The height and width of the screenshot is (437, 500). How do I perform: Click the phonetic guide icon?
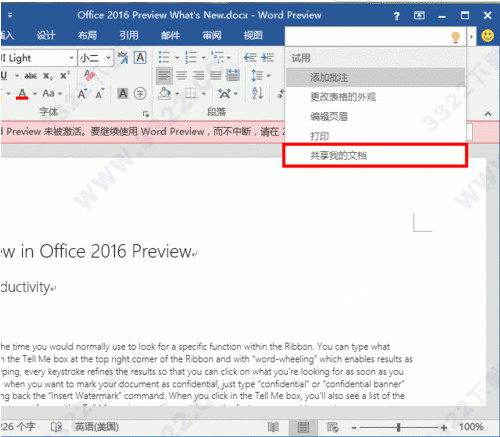click(x=123, y=58)
